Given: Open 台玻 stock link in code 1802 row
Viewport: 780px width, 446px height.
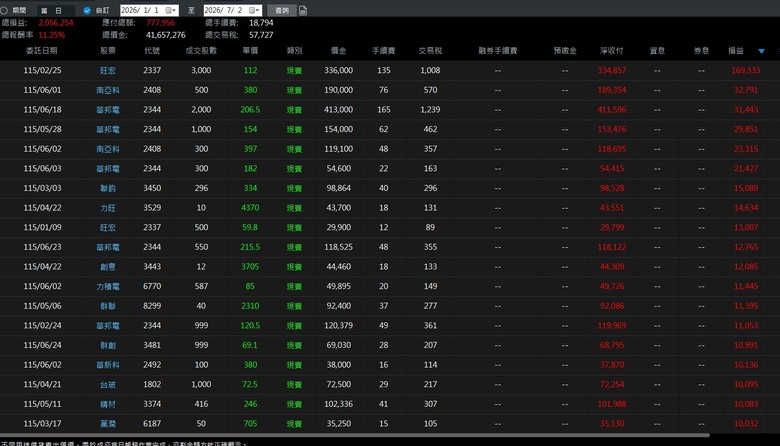Looking at the screenshot, I should (108, 385).
